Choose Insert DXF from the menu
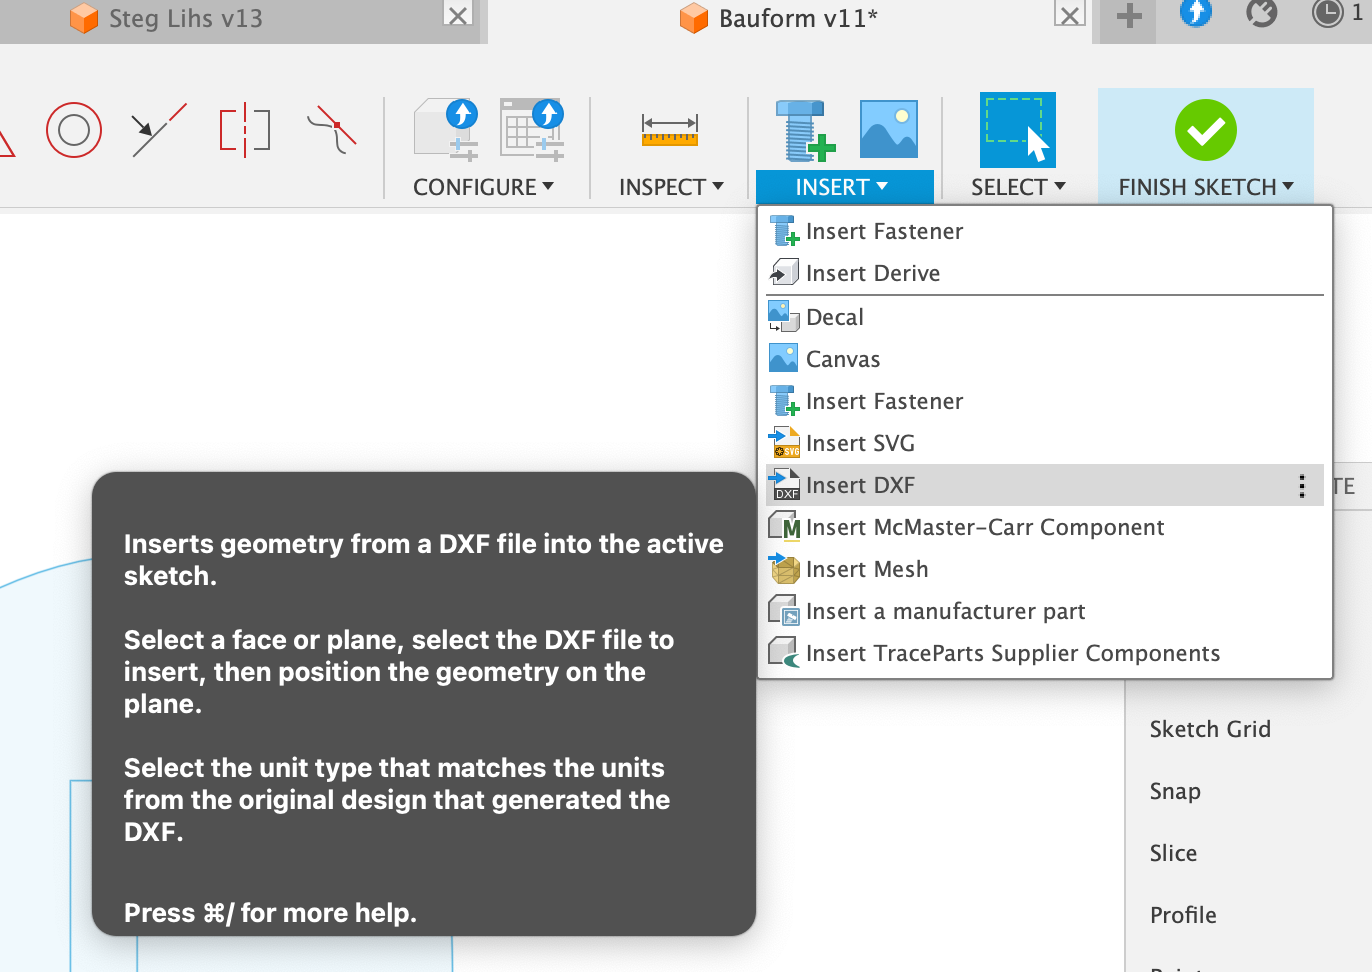The image size is (1372, 972). (x=860, y=485)
